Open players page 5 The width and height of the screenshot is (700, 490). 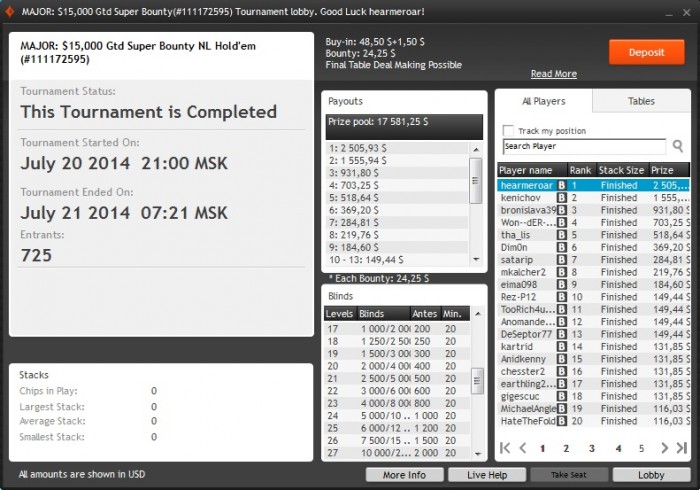click(x=642, y=448)
